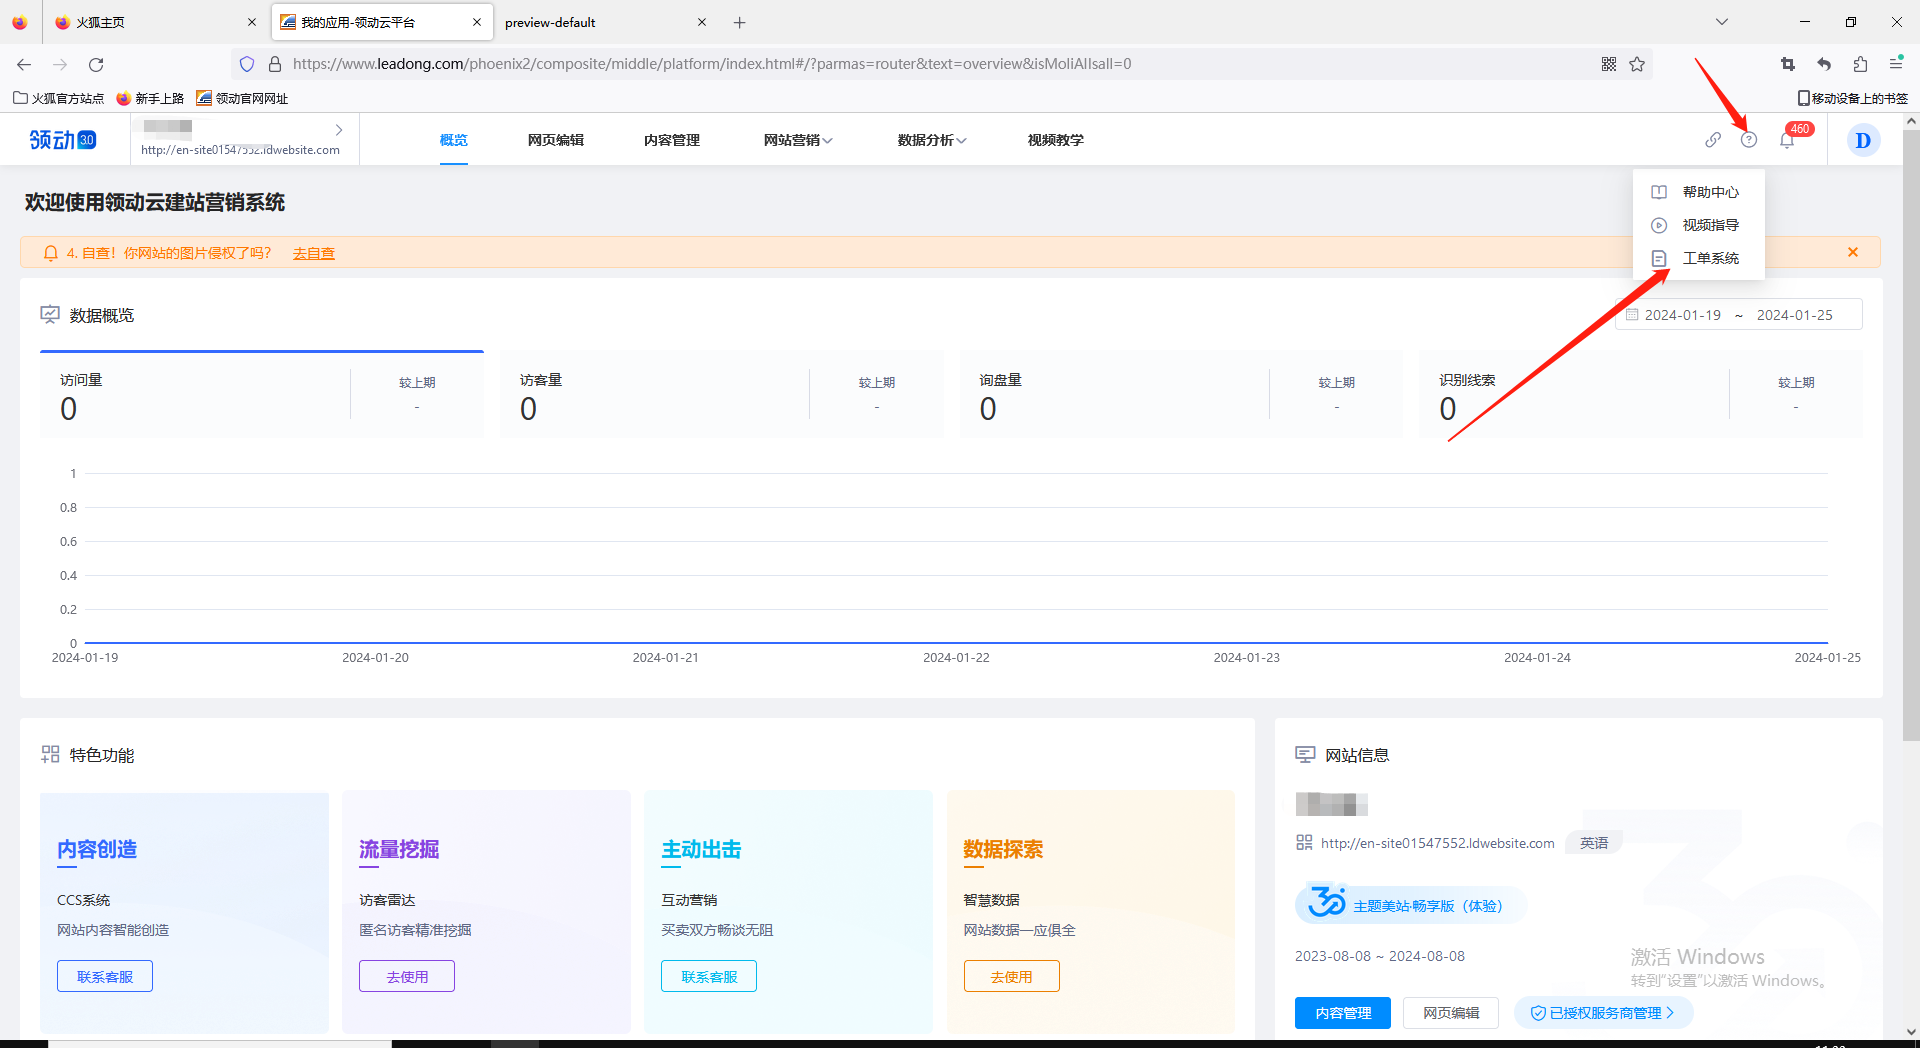This screenshot has height=1048, width=1920.
Task: Click the notification bell icon
Action: coord(1787,140)
